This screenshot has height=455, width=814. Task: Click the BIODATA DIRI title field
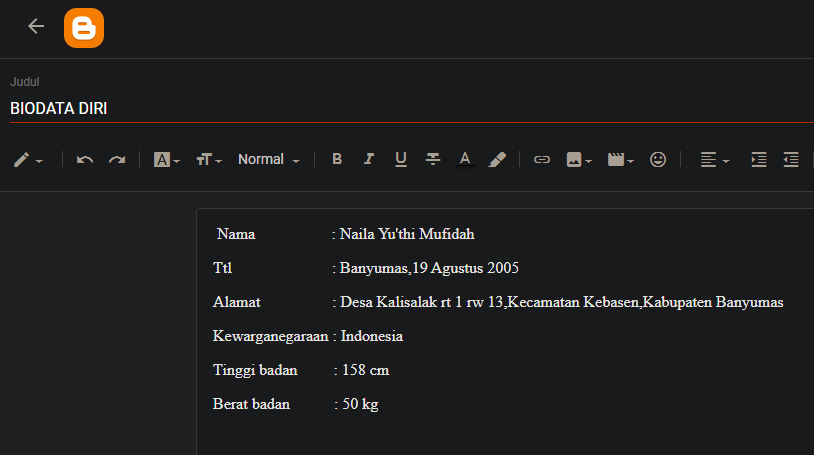412,109
